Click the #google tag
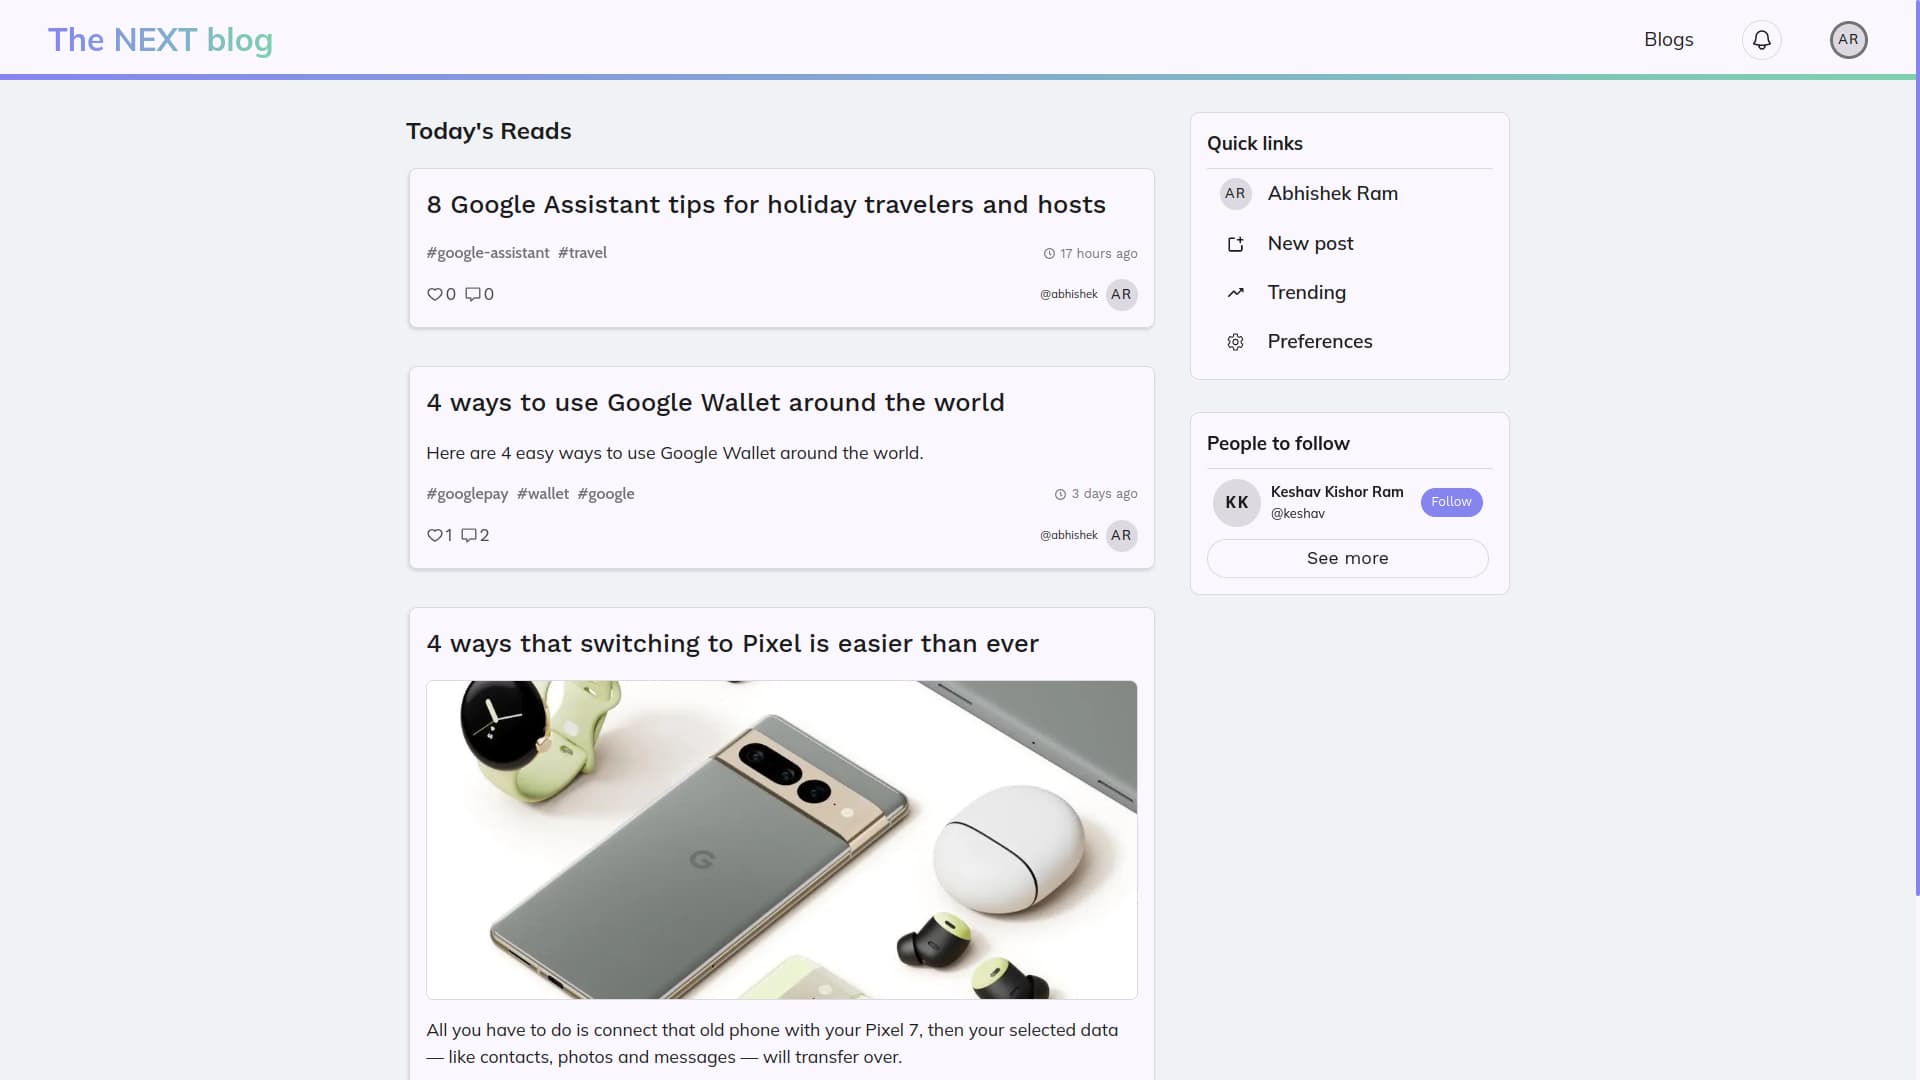 click(606, 494)
